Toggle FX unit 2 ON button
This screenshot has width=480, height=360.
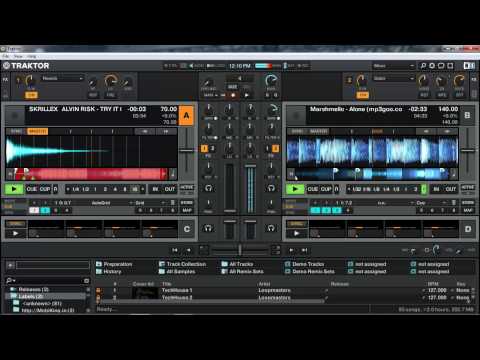point(363,95)
